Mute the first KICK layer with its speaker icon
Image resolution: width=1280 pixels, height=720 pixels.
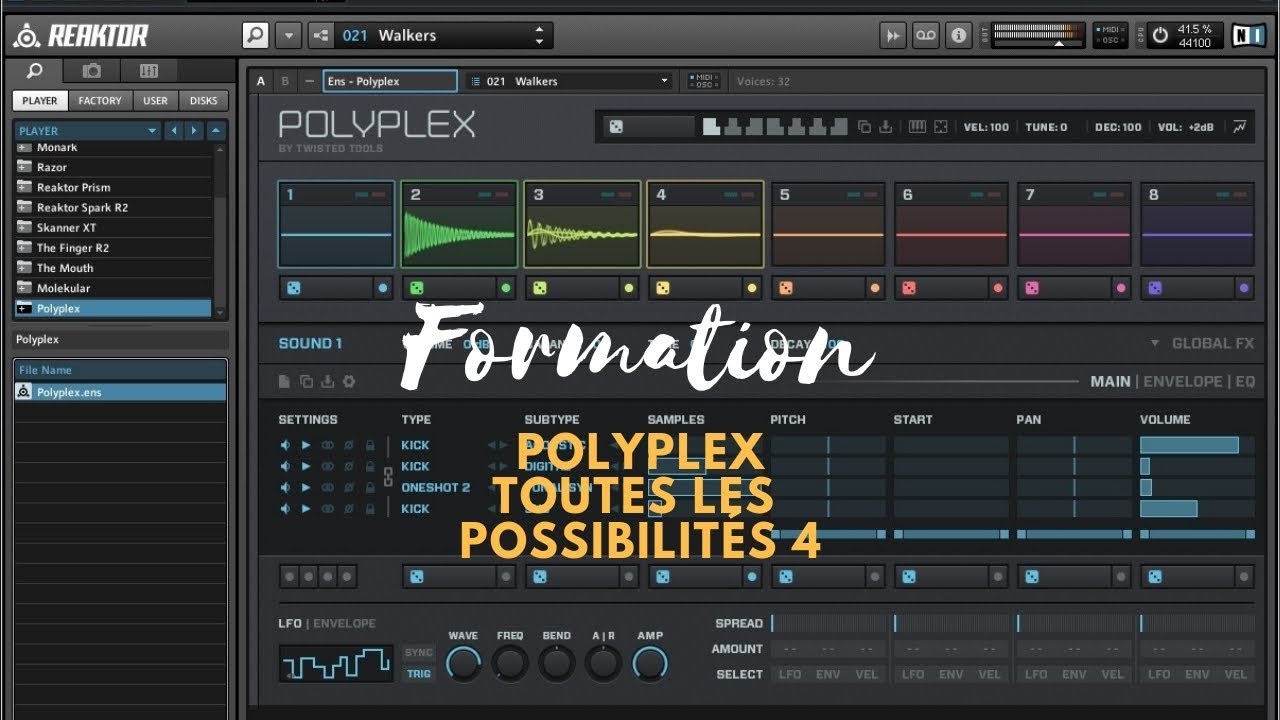pyautogui.click(x=285, y=445)
